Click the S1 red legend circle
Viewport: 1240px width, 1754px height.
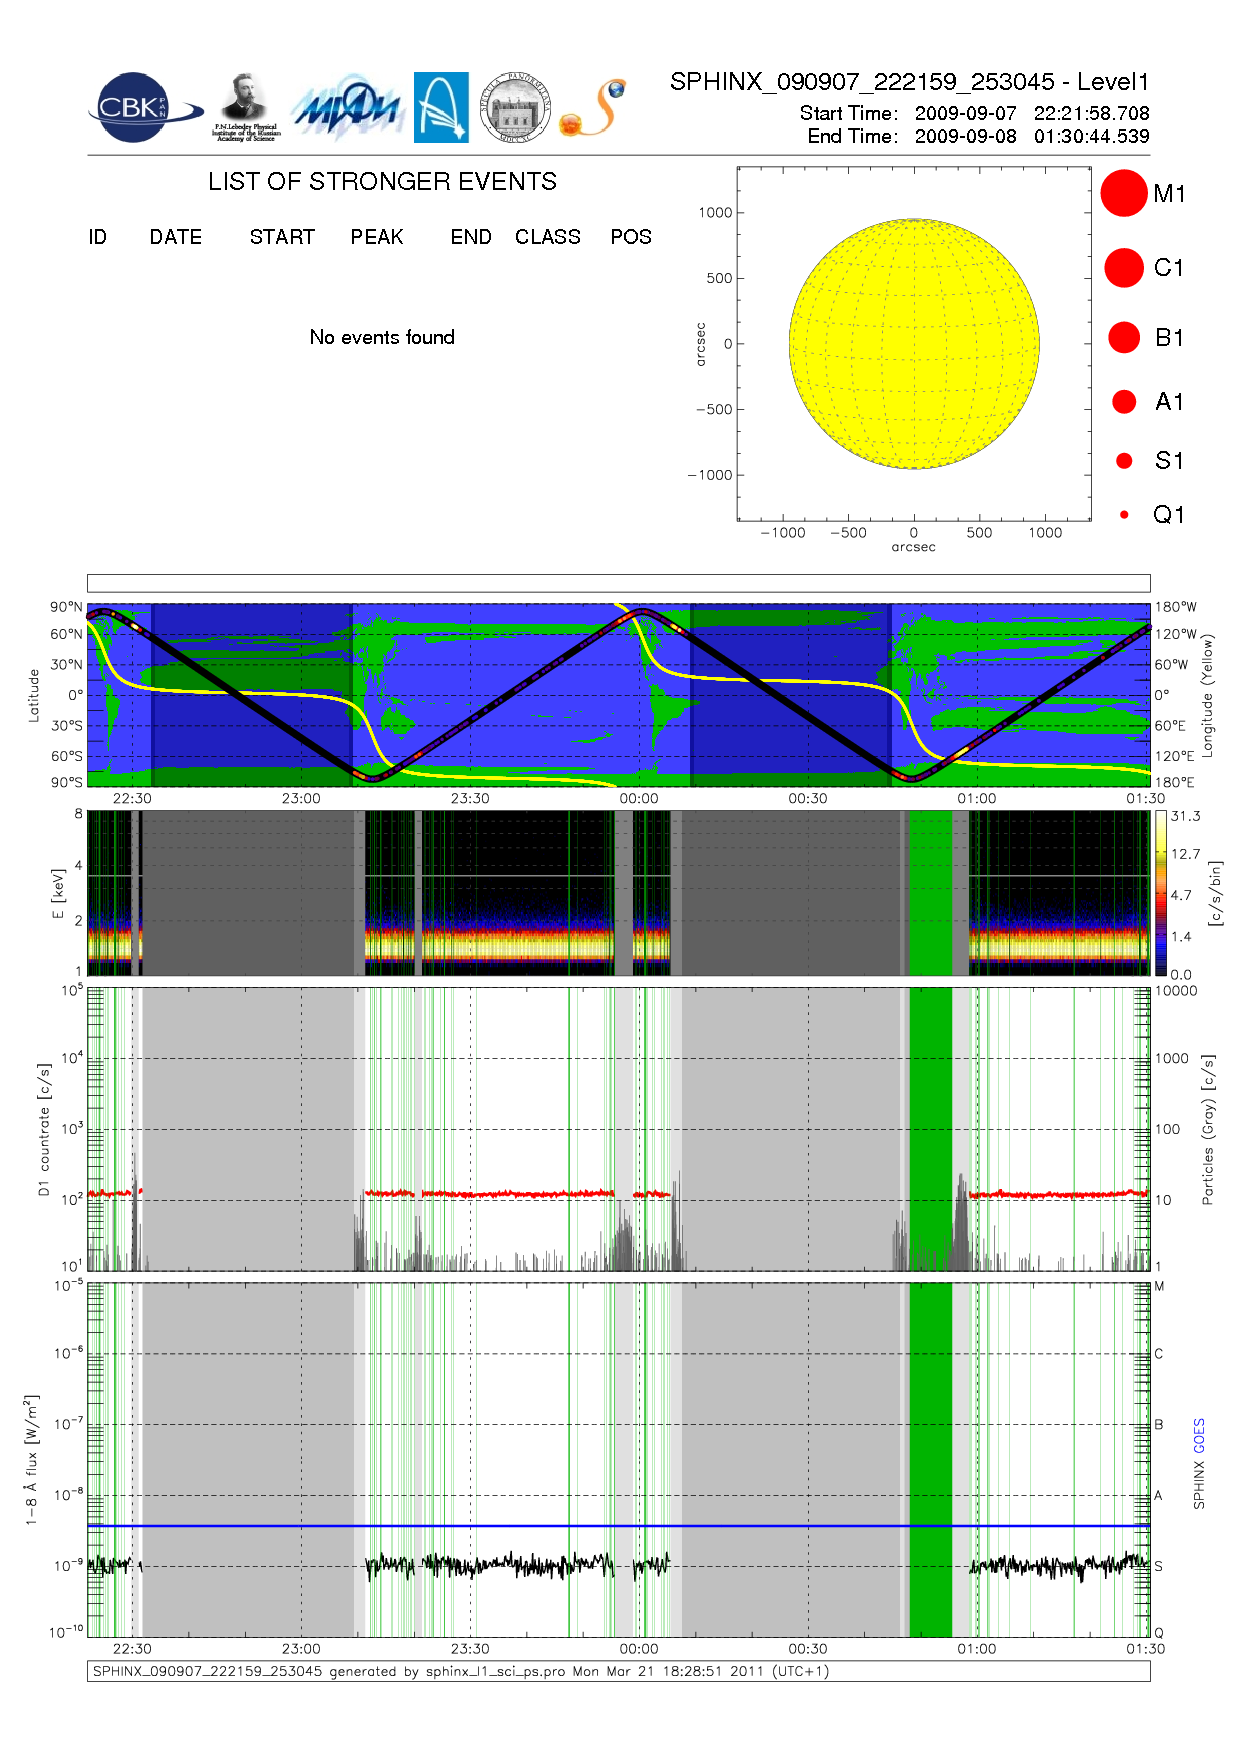1124,461
